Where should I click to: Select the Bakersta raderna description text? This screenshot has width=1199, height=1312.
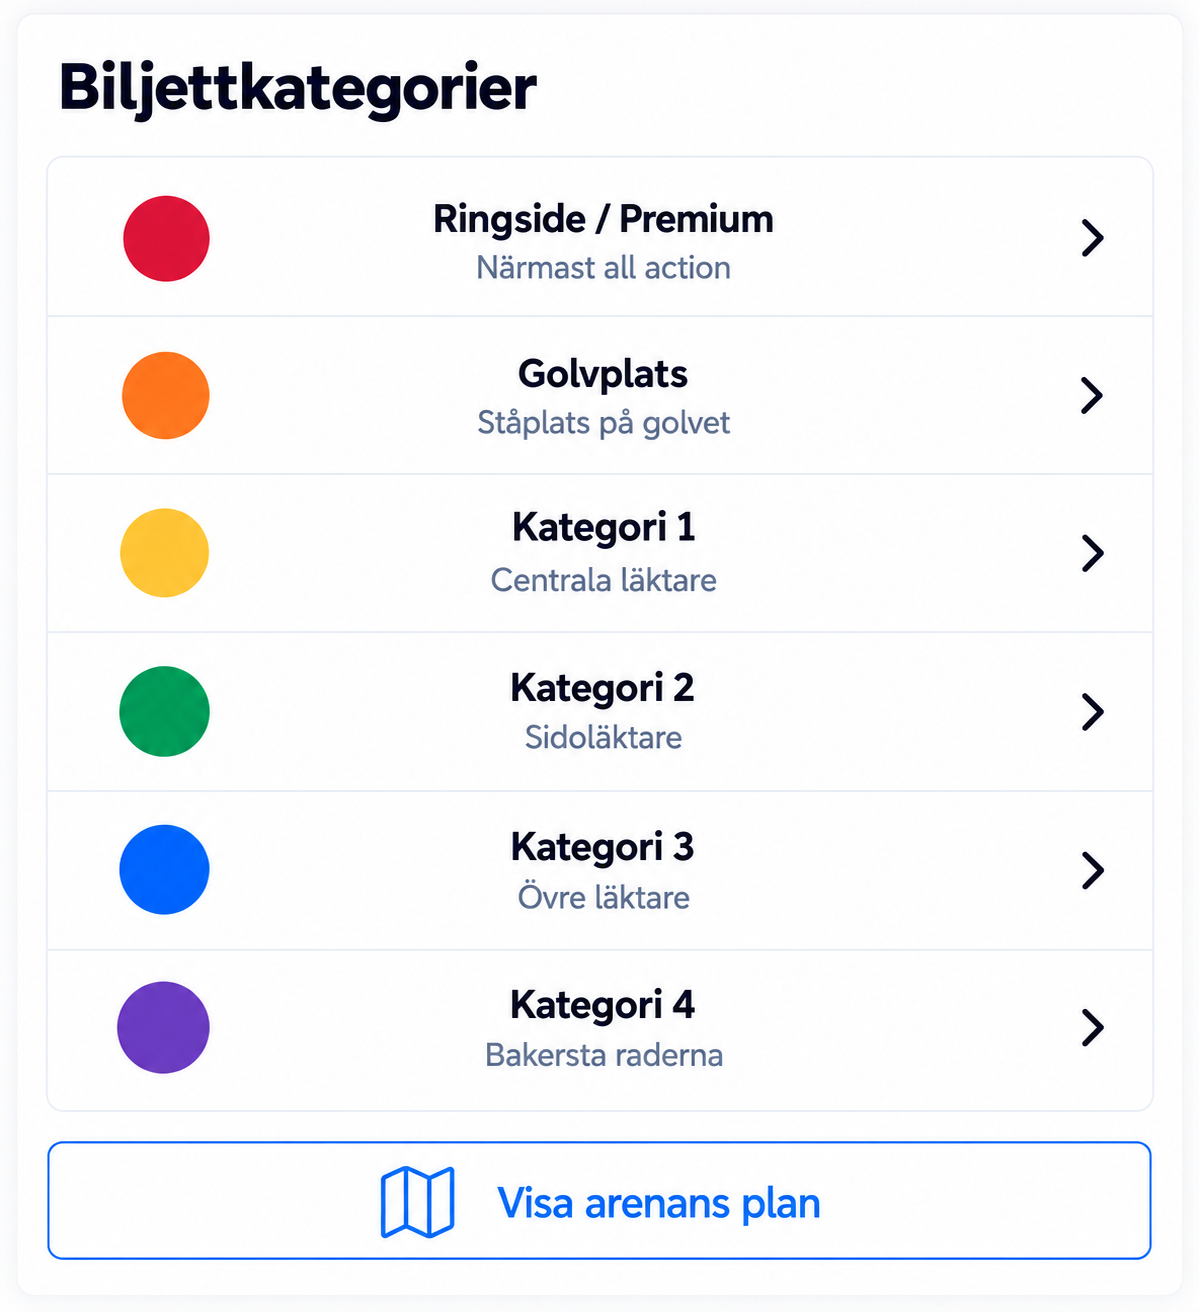tap(603, 1055)
